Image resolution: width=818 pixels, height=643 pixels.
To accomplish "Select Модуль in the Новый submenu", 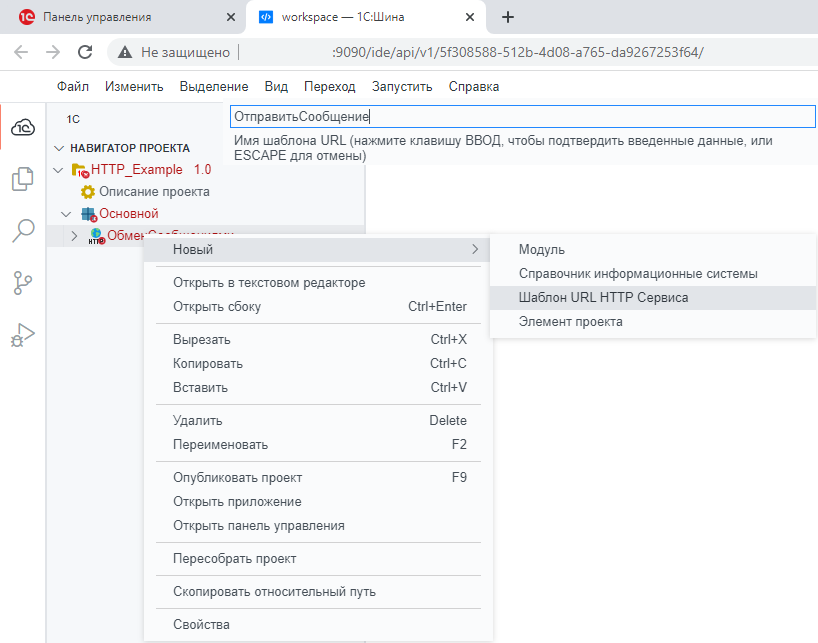I will [541, 249].
